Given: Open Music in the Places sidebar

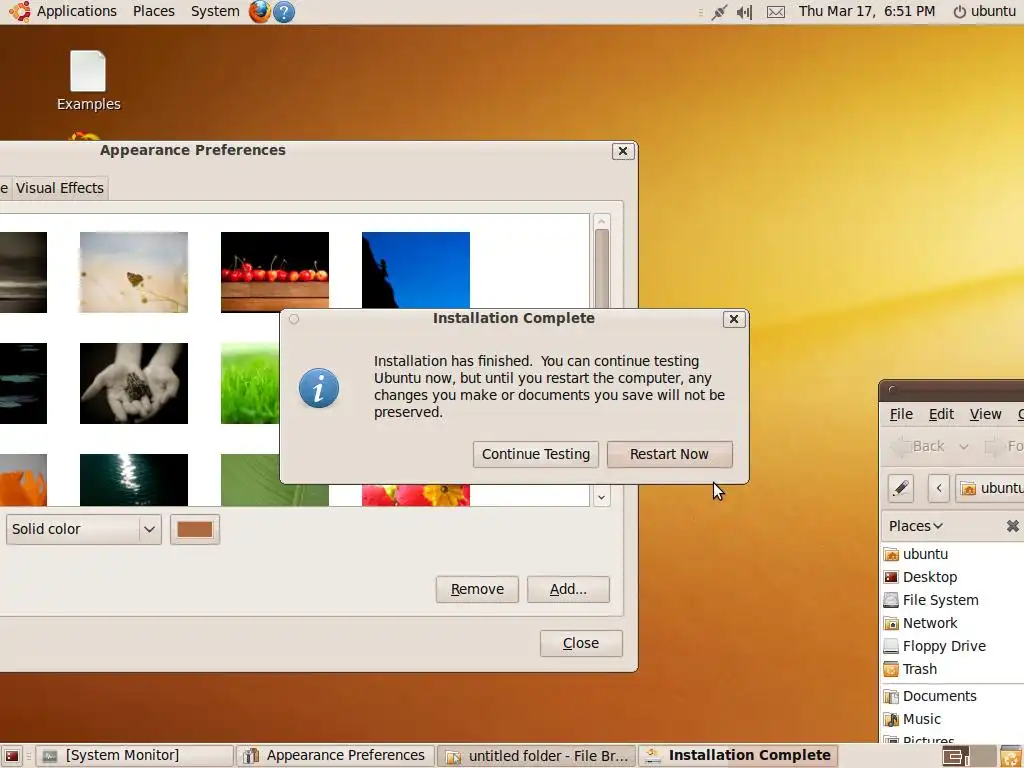Looking at the screenshot, I should tap(912, 719).
